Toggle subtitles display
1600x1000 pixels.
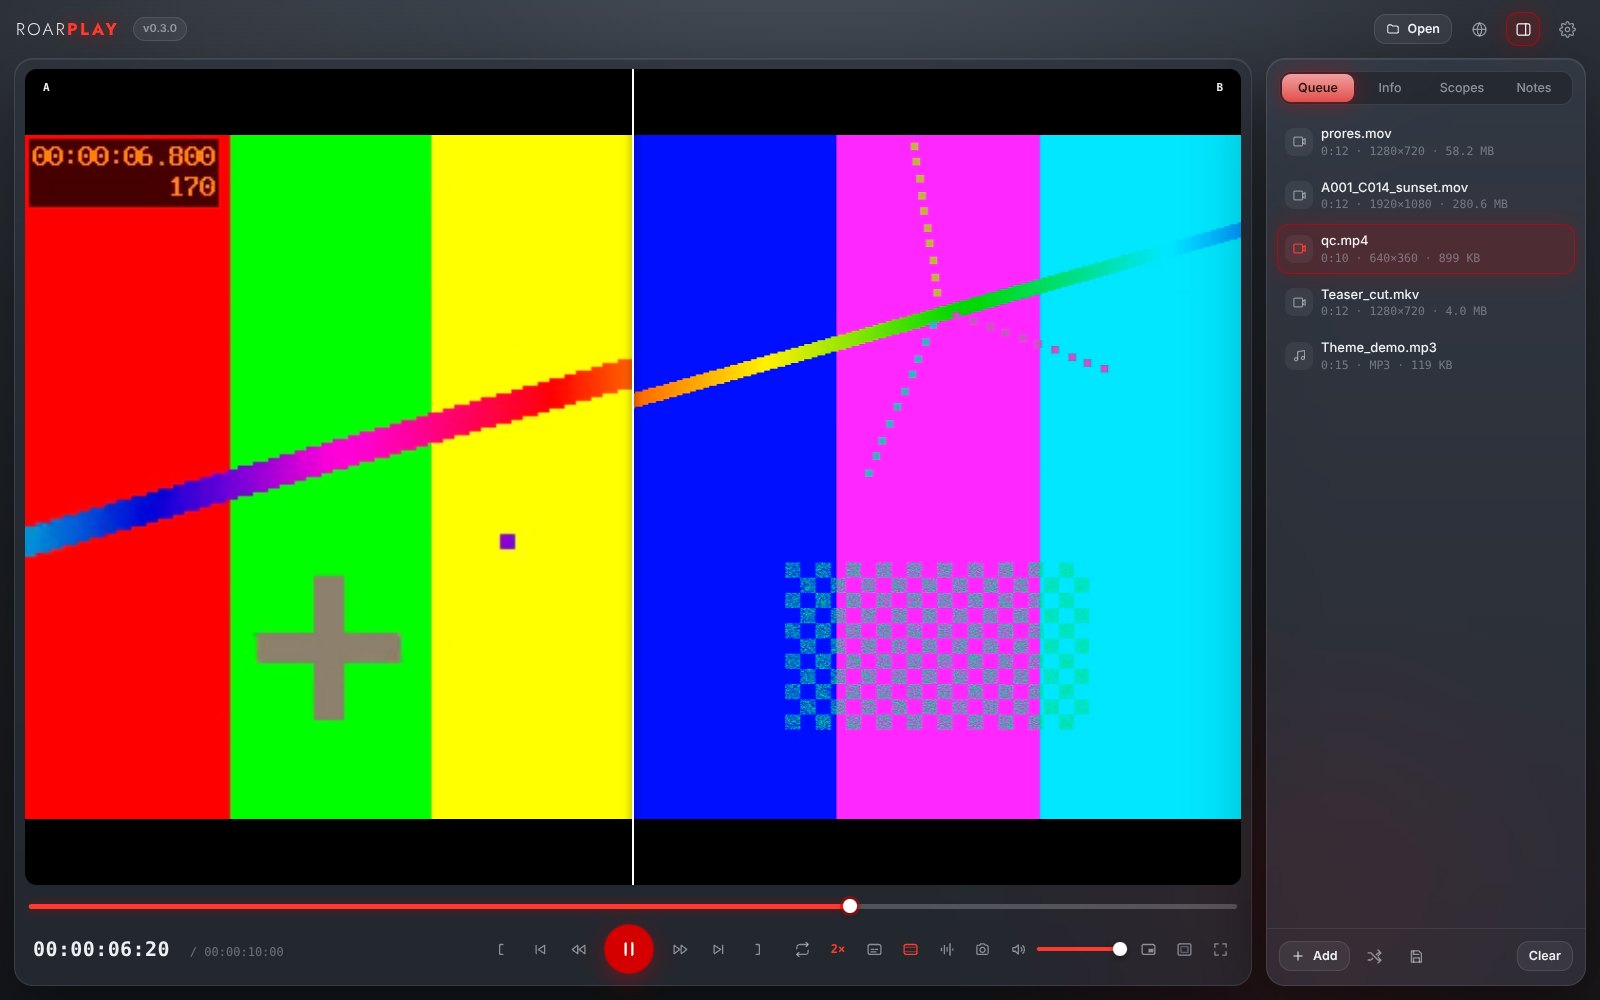(874, 949)
